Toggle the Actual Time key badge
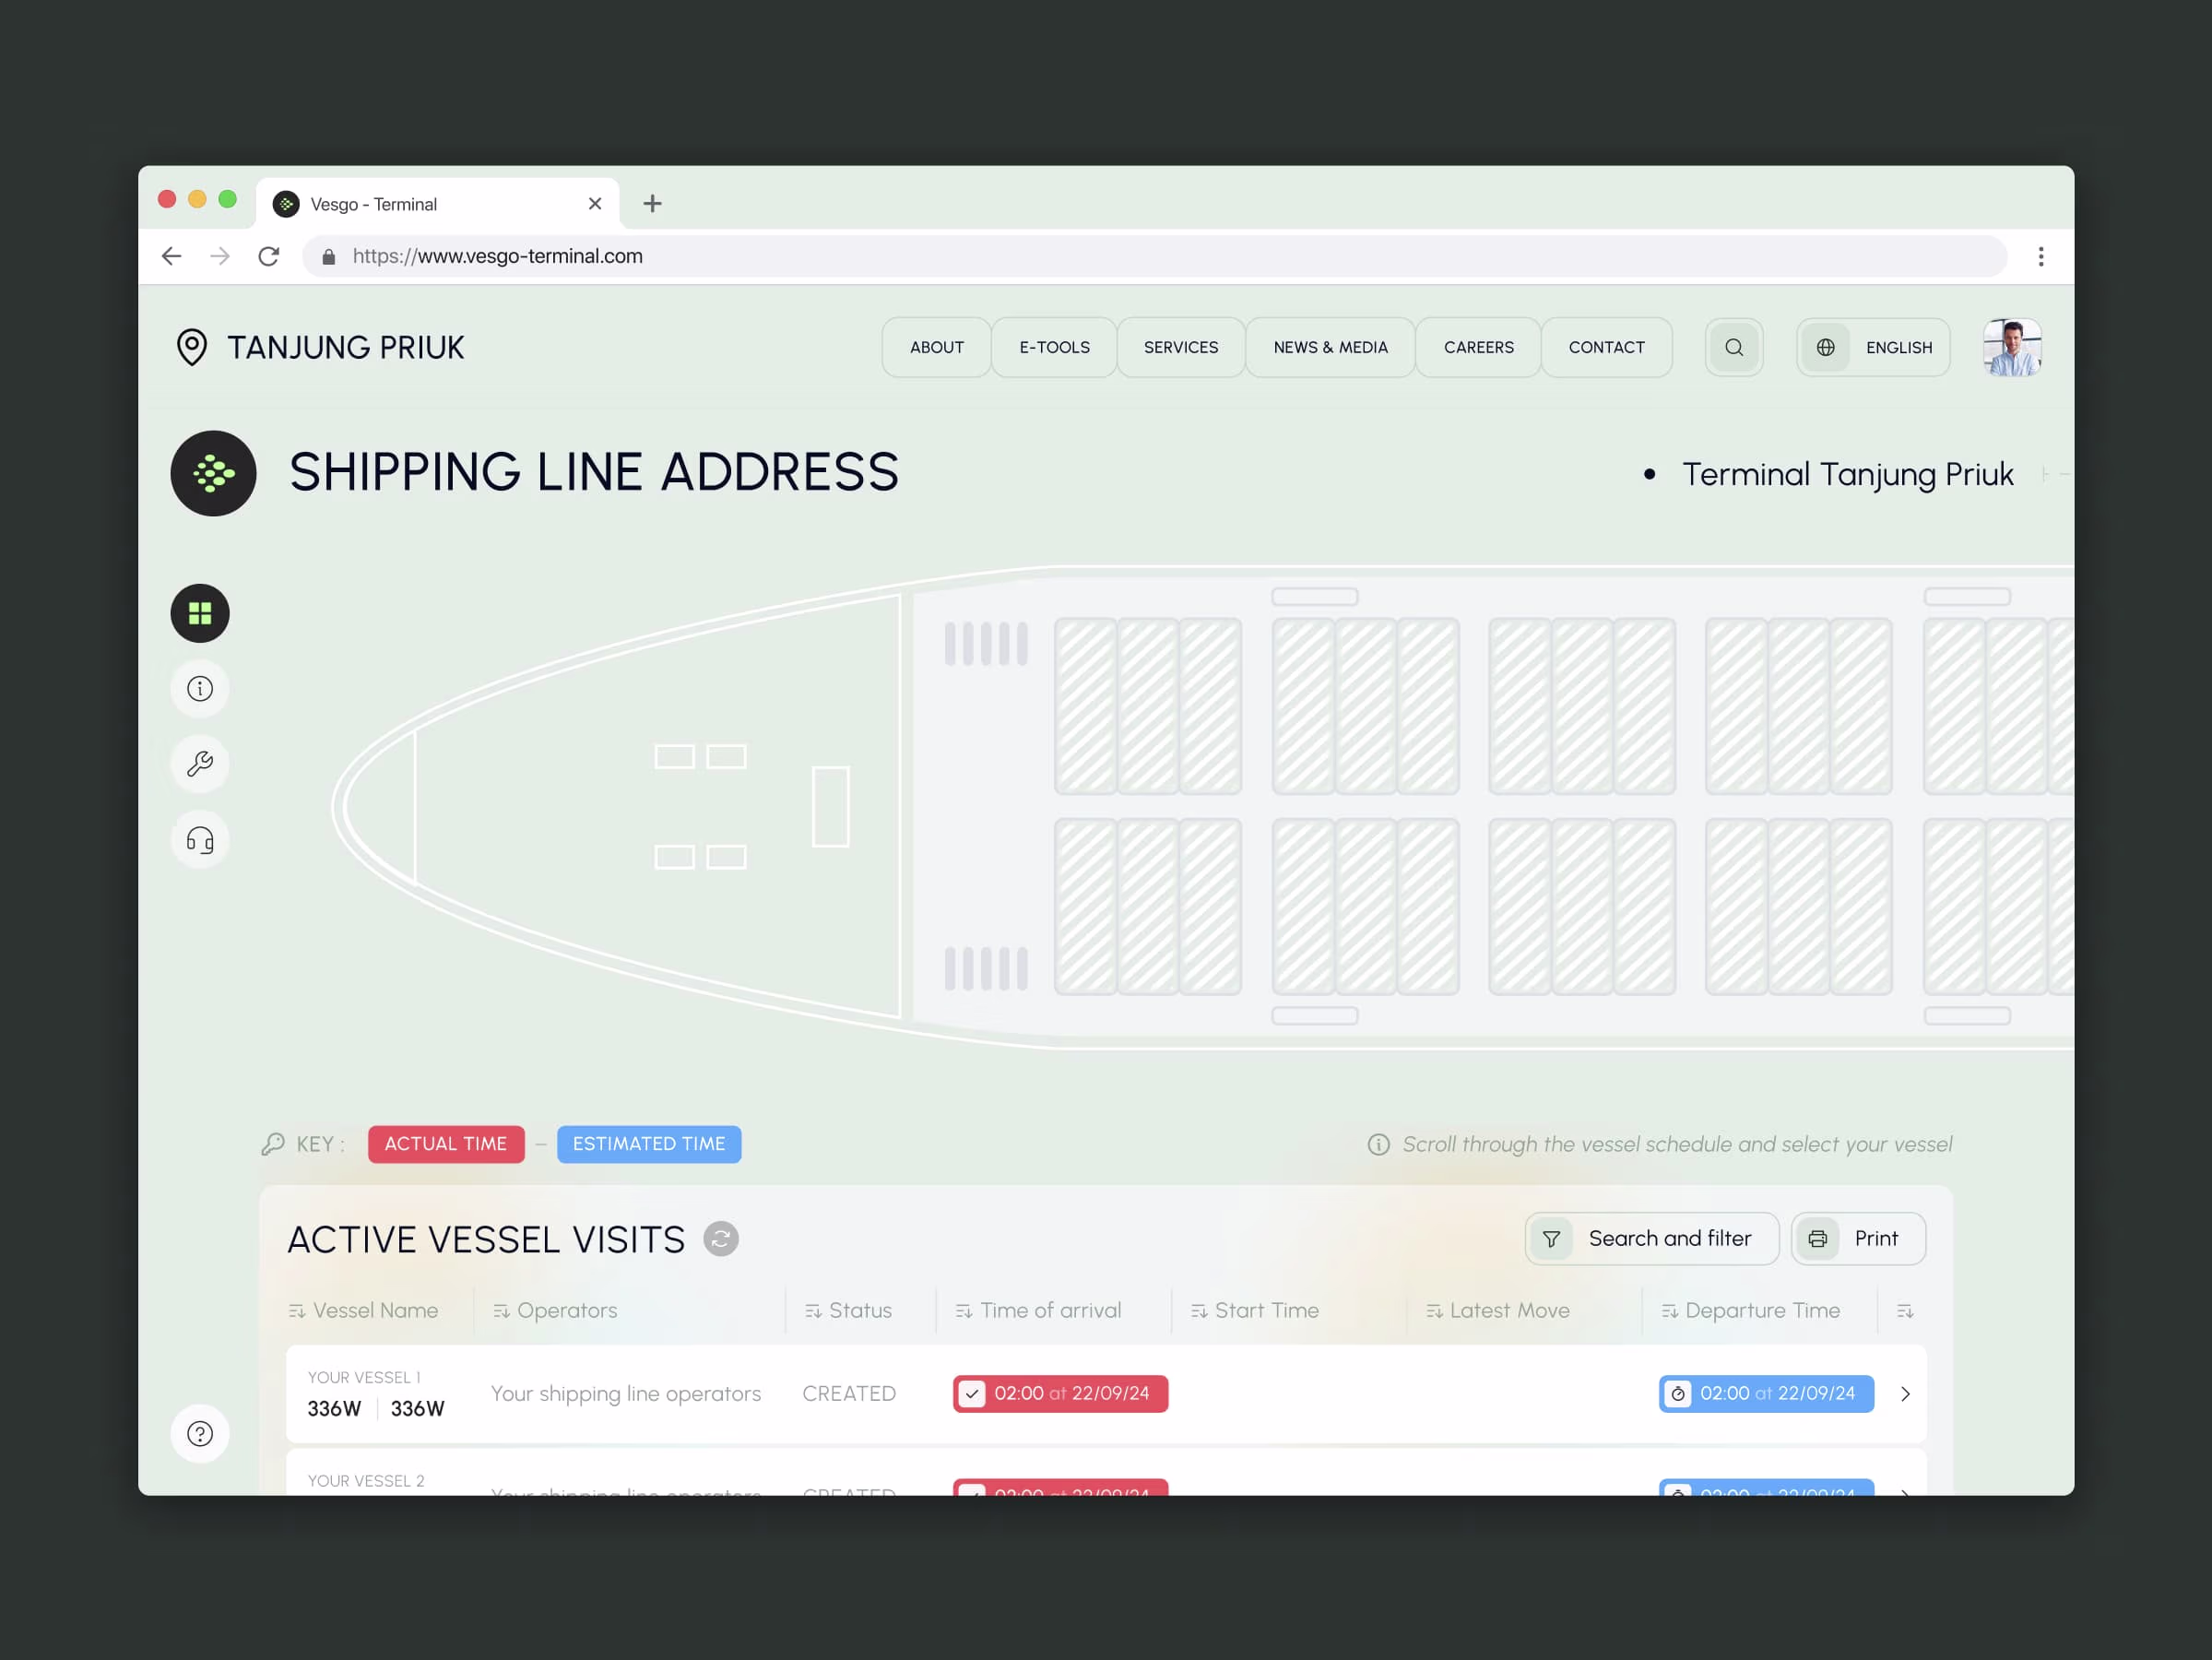 point(446,1144)
